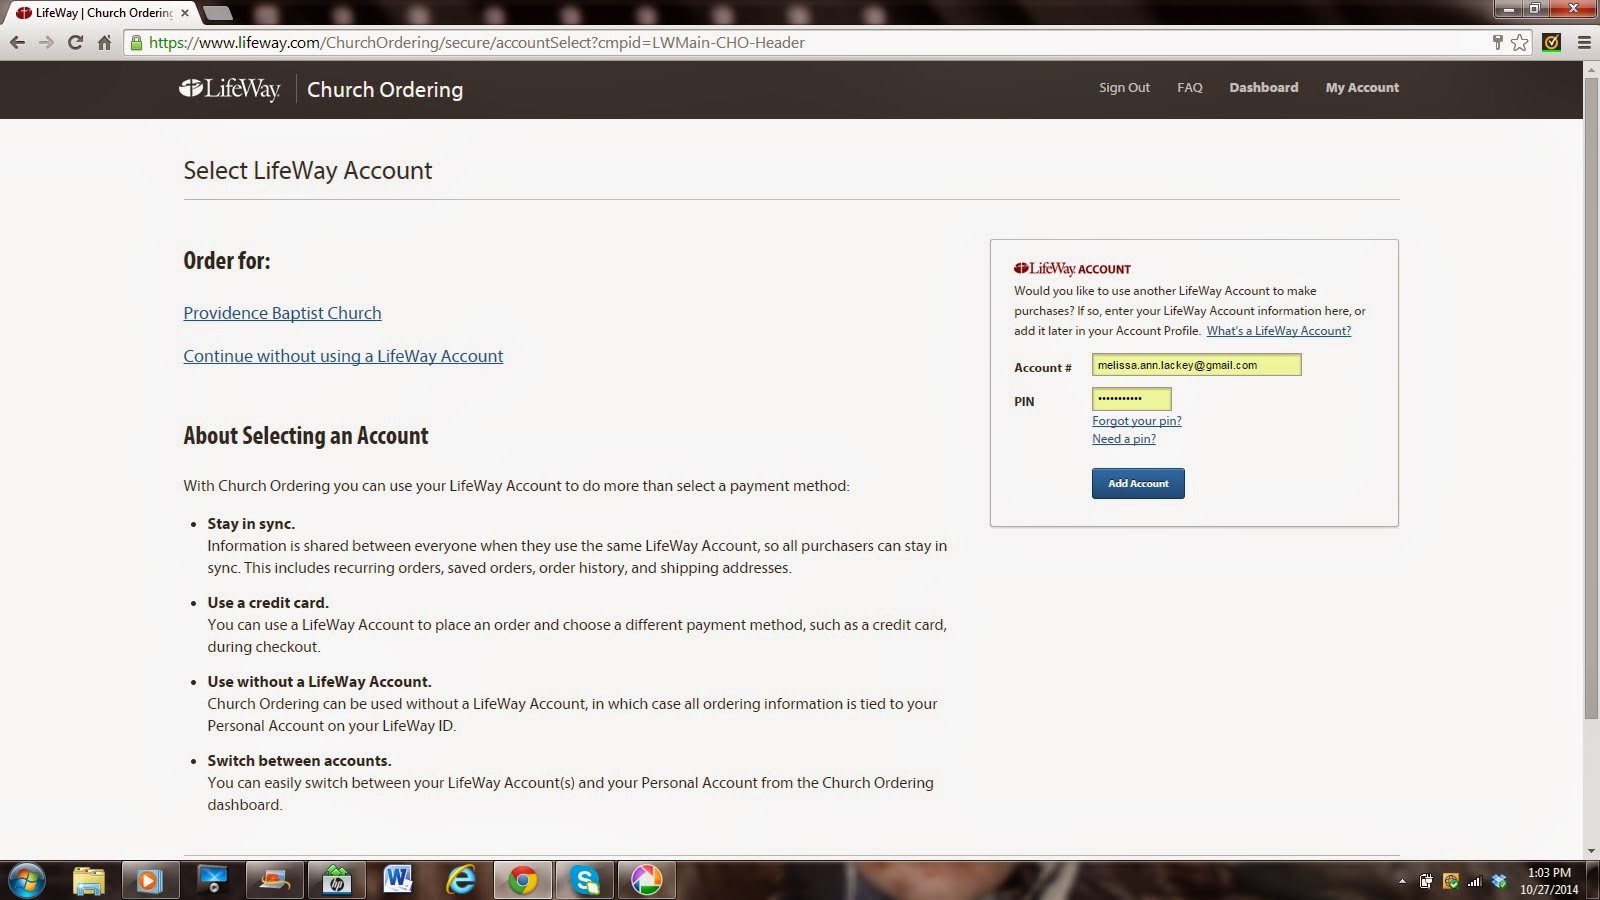Launch Internet Explorer from the taskbar

tap(460, 881)
